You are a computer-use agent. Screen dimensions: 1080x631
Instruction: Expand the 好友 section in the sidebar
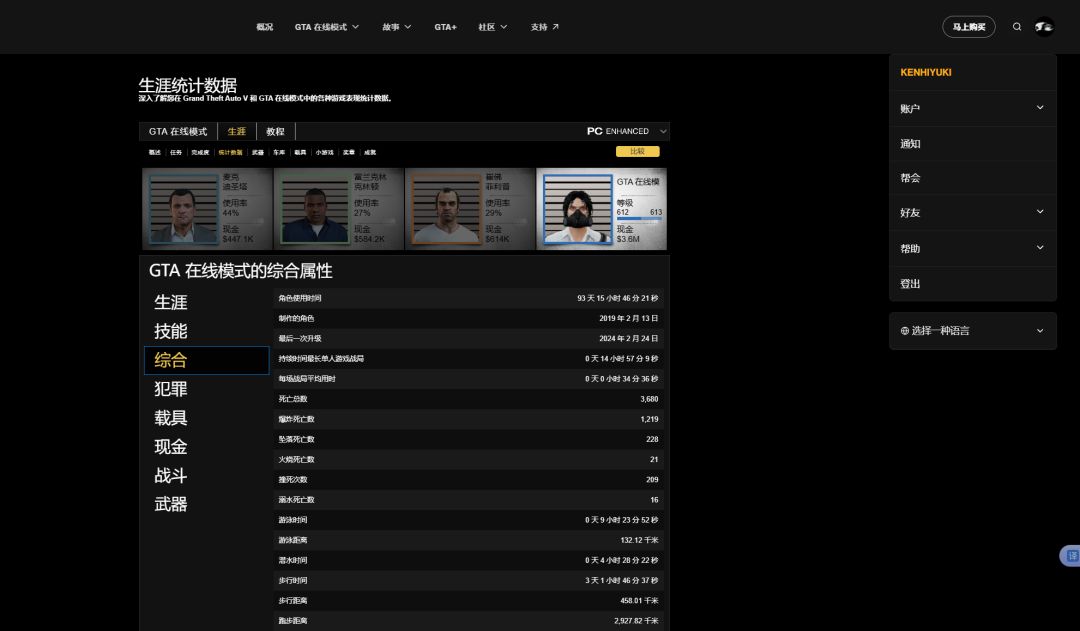tap(973, 212)
